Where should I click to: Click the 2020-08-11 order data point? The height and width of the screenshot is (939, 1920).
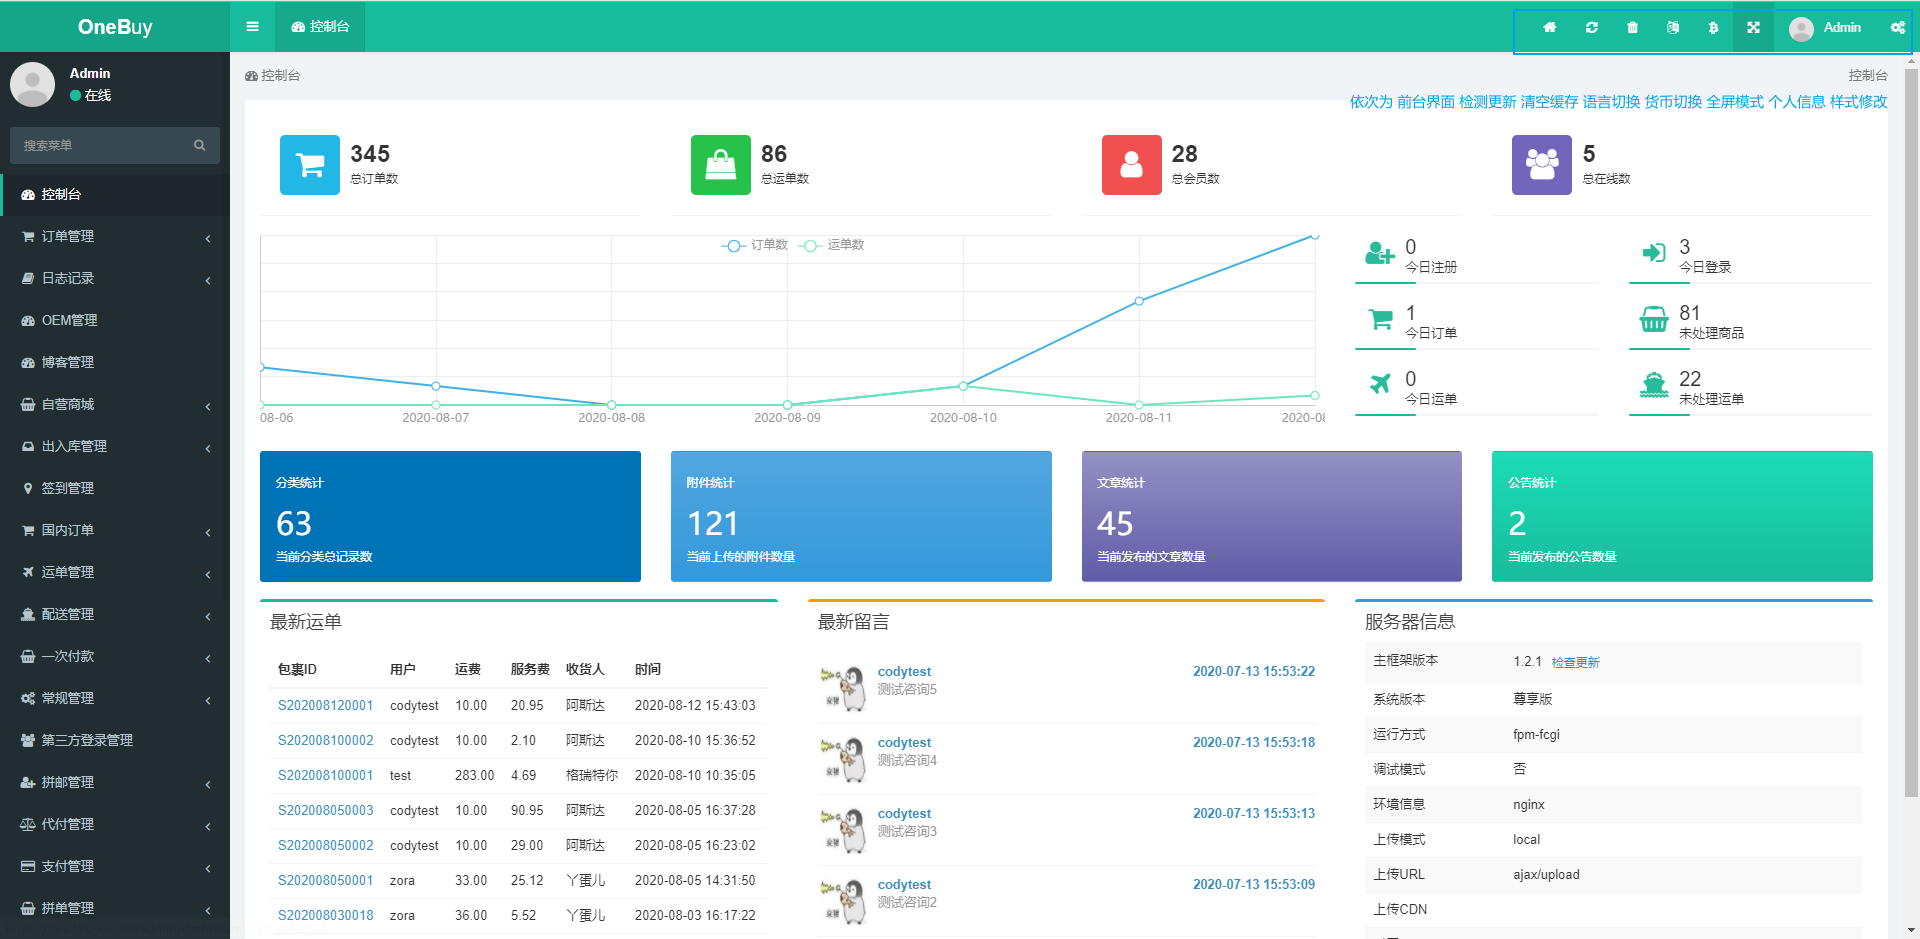point(1139,301)
